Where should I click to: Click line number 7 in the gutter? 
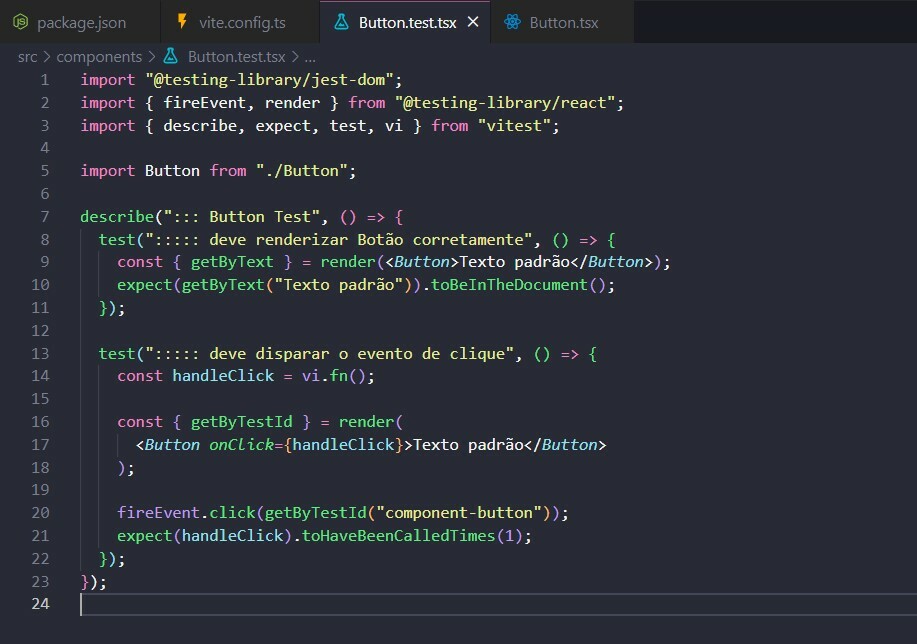click(x=44, y=217)
